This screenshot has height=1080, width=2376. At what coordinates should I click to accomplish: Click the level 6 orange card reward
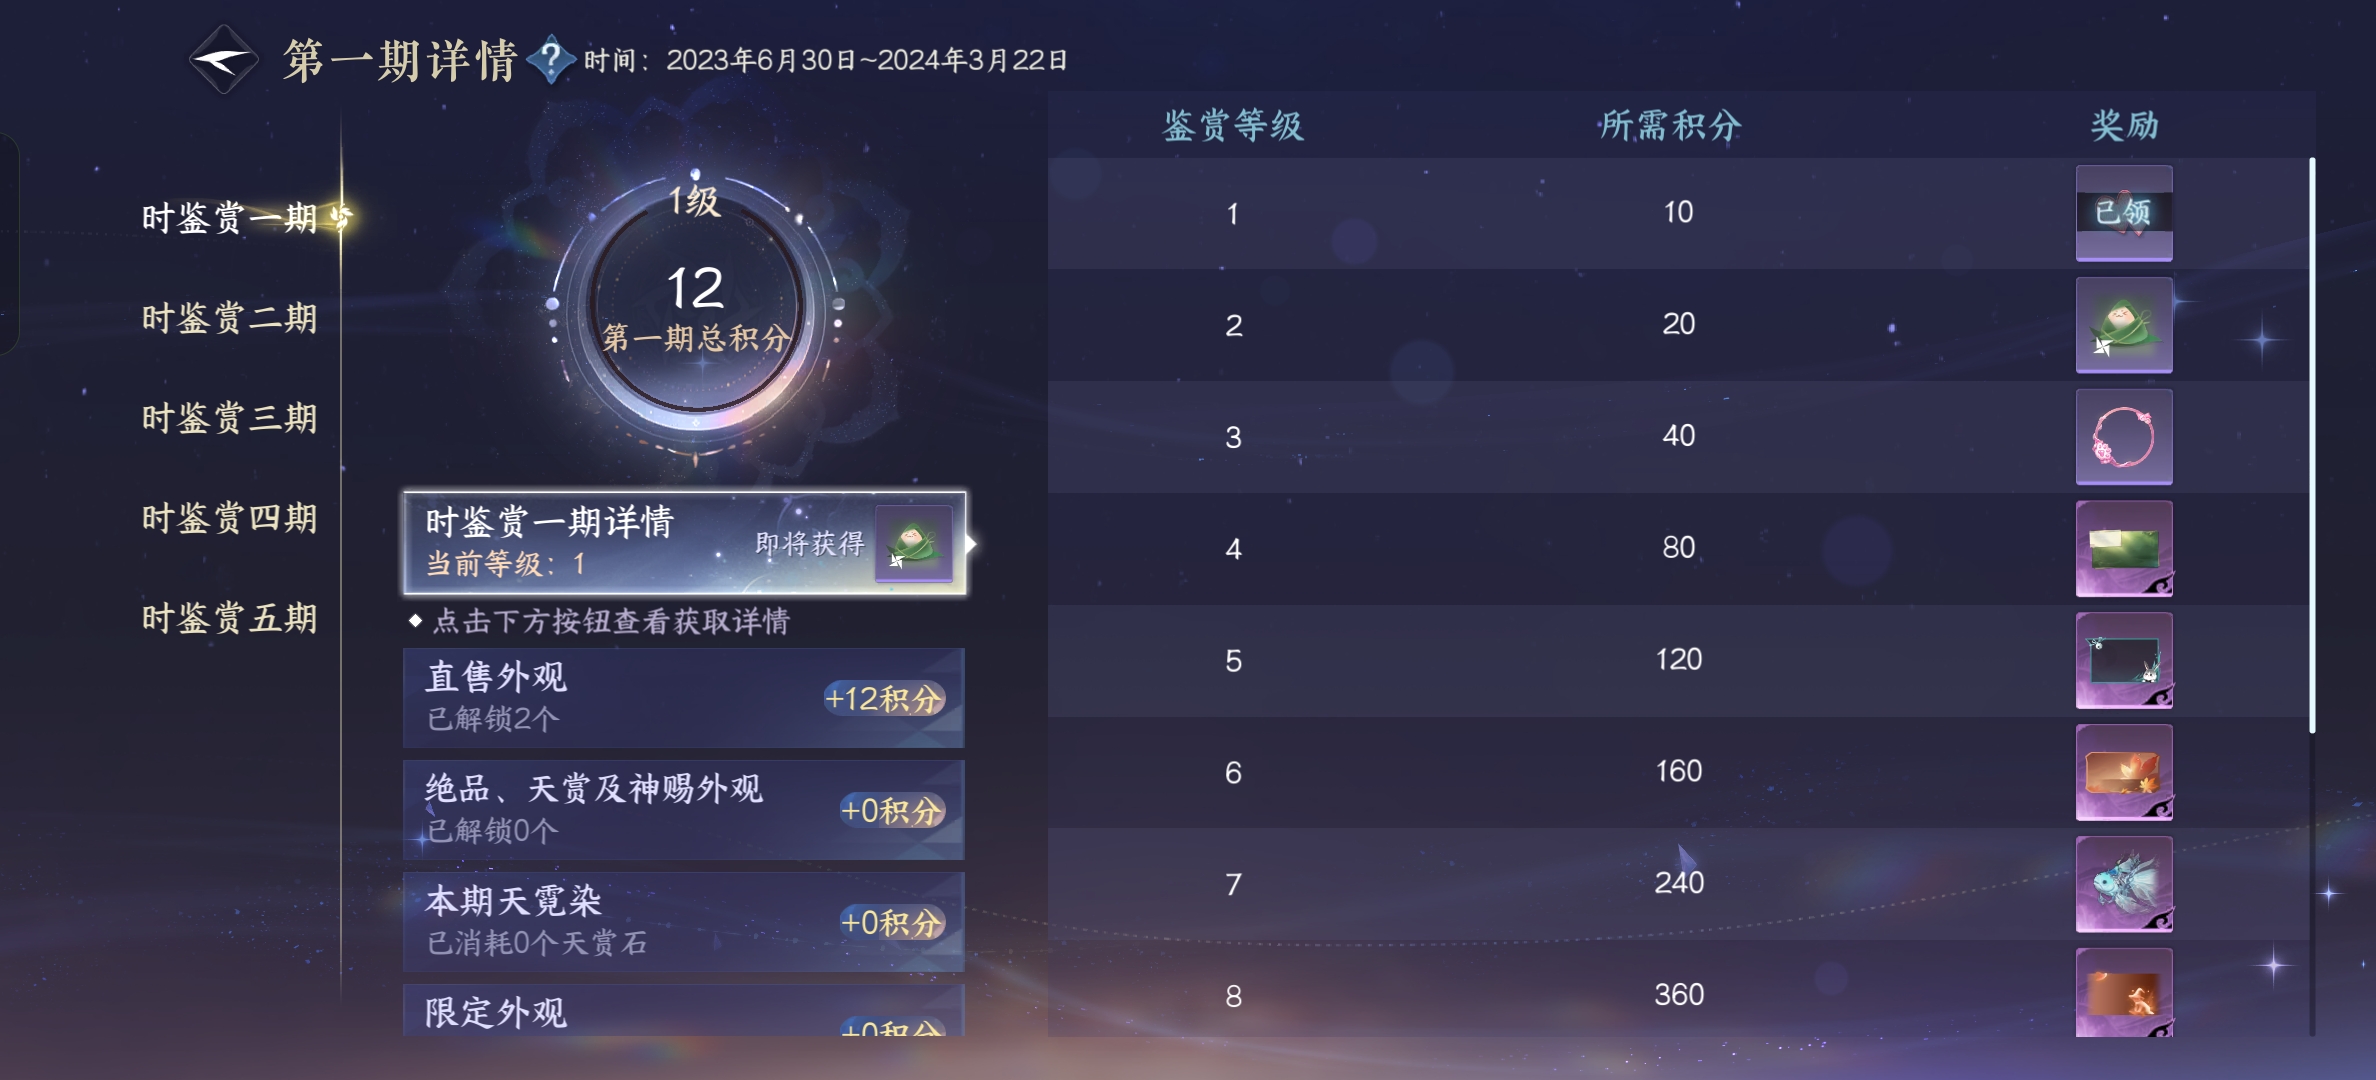2123,773
